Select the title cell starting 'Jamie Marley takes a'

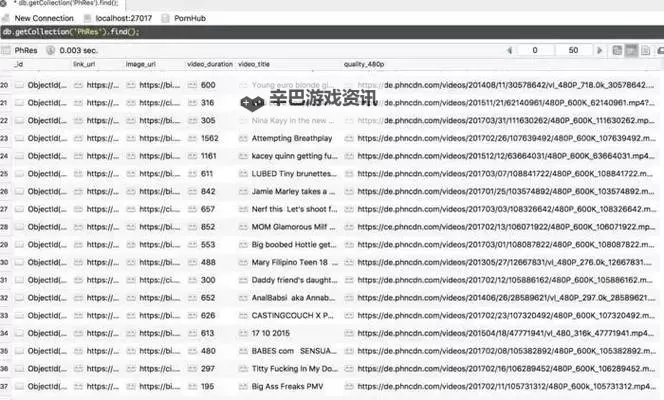click(293, 192)
